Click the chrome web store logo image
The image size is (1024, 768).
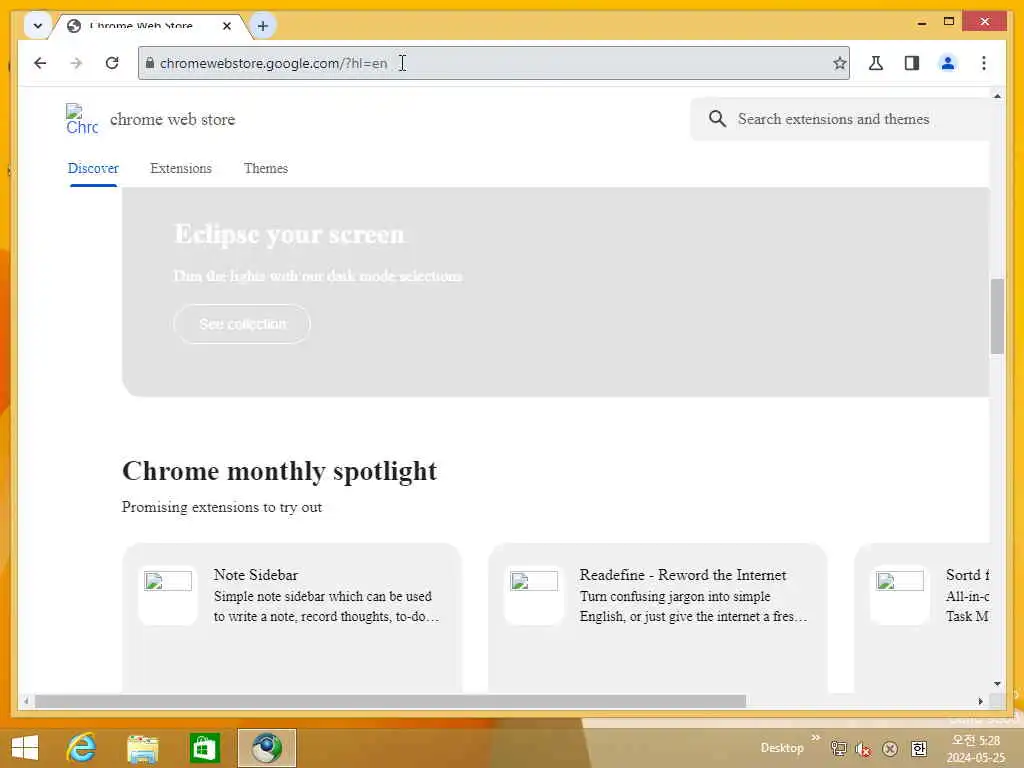[x=82, y=120]
